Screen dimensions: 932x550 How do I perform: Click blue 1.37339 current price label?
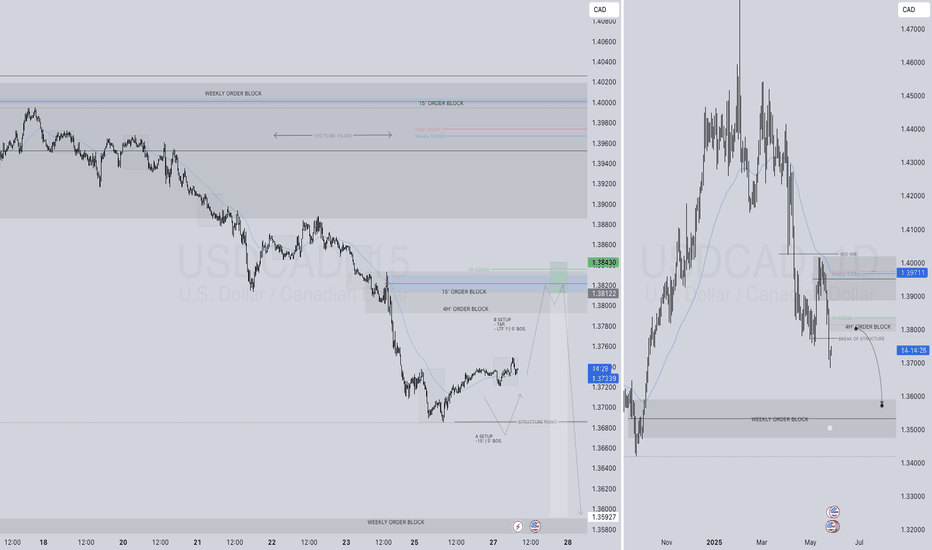603,378
